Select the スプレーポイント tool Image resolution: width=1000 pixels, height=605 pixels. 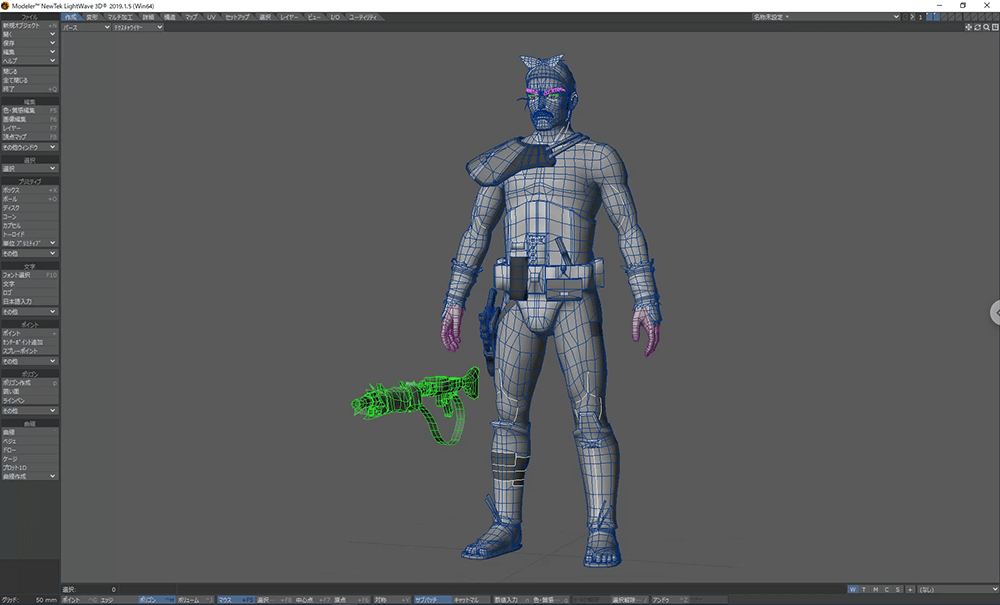[x=29, y=351]
